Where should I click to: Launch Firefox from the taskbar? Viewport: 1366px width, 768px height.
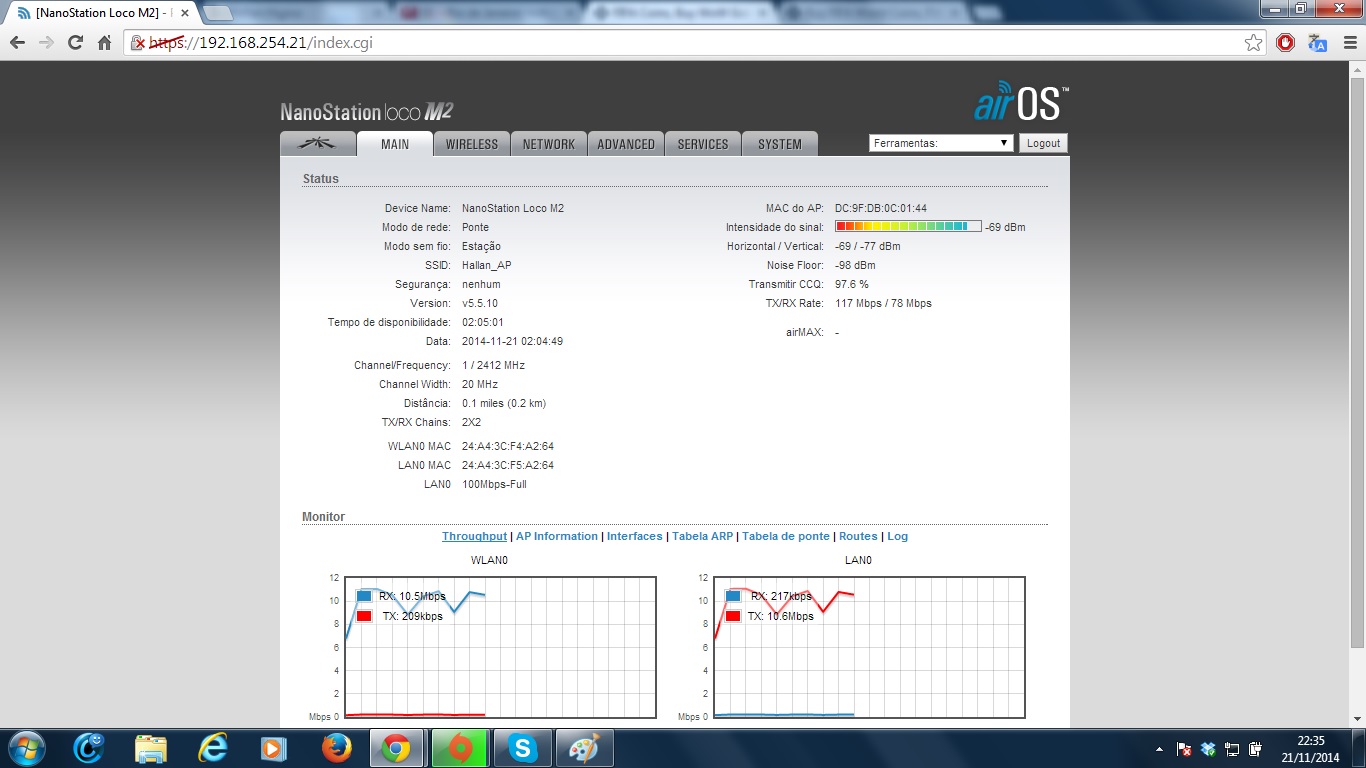pyautogui.click(x=335, y=748)
